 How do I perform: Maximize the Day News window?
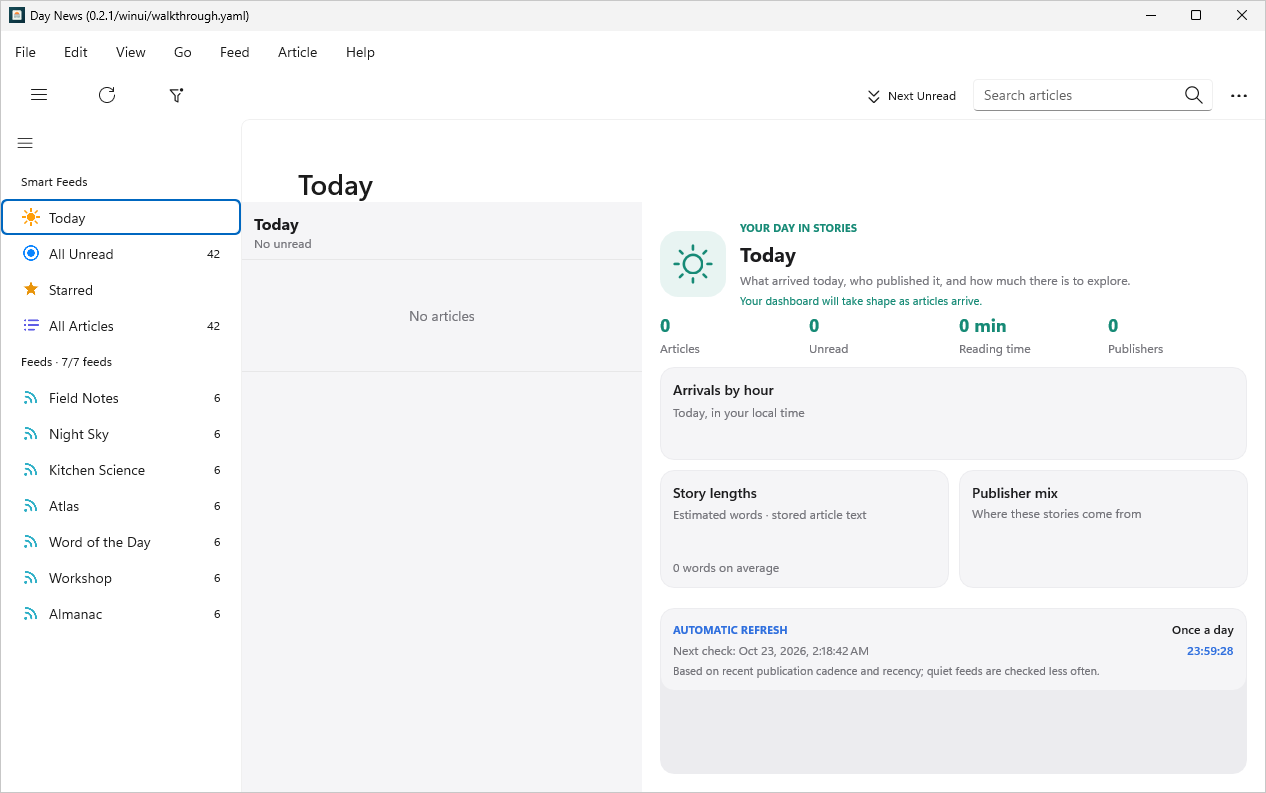(x=1196, y=15)
